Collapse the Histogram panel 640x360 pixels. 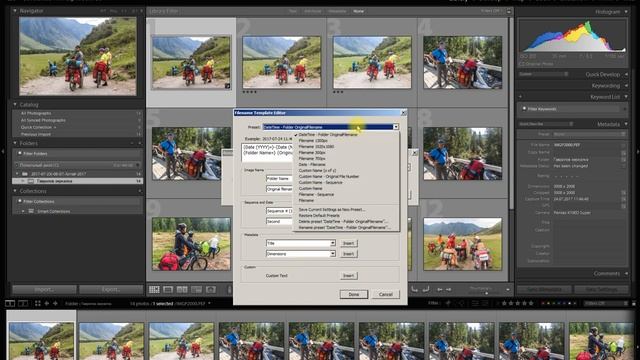(x=626, y=12)
